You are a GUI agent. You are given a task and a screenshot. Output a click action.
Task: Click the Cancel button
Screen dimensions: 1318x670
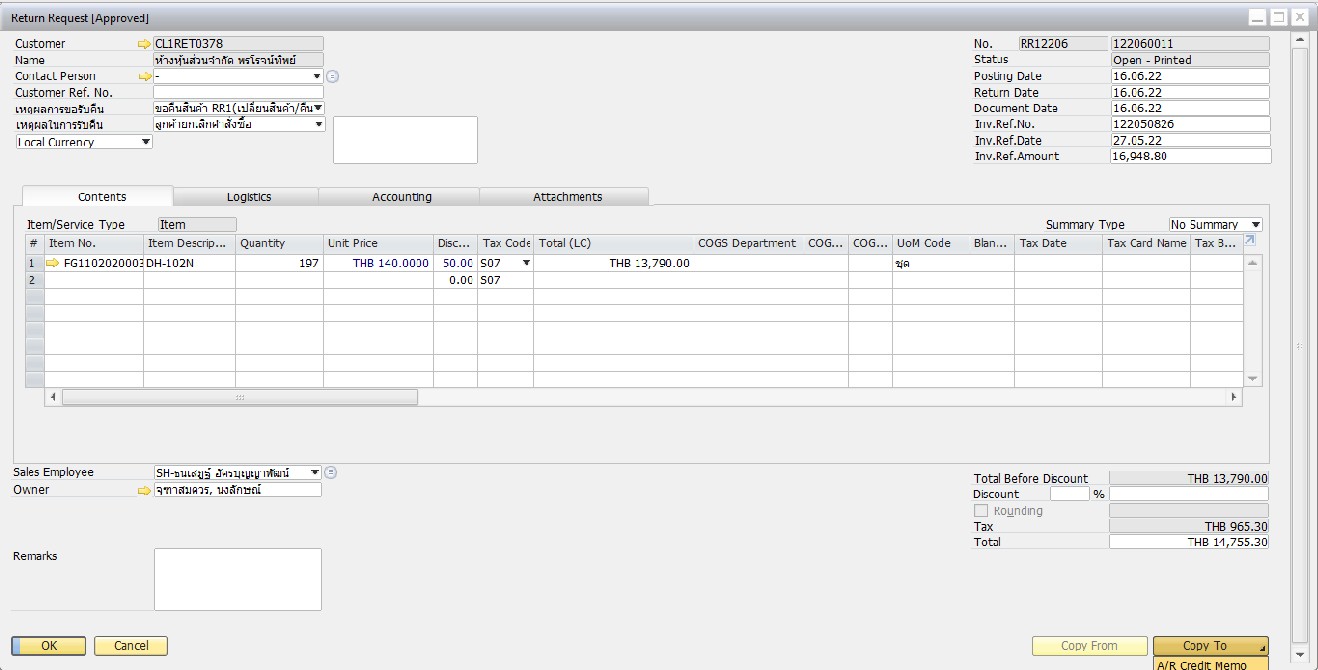131,646
